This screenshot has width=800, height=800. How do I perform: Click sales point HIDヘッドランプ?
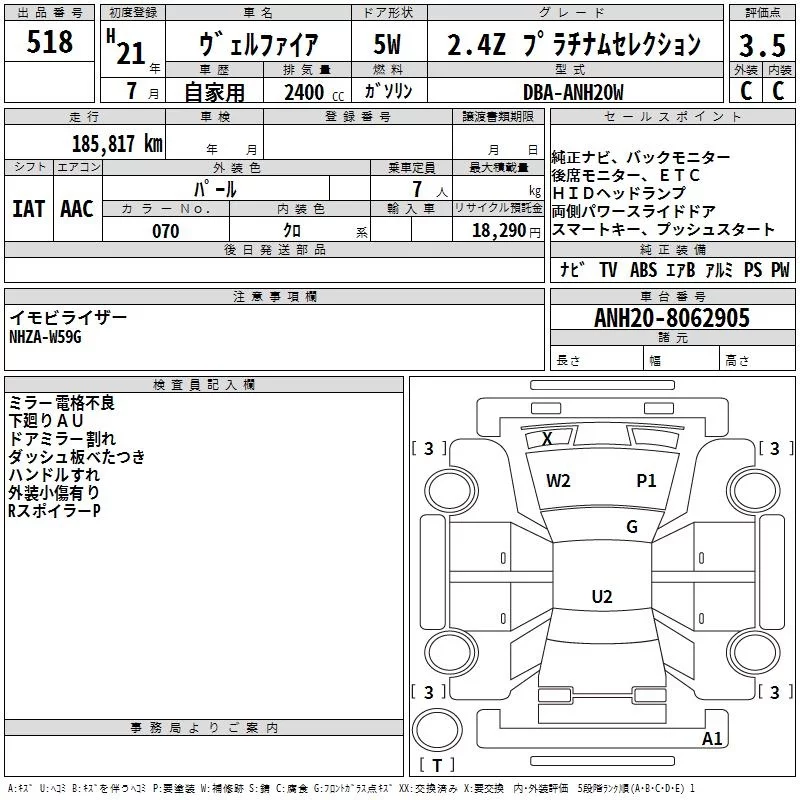click(x=619, y=193)
